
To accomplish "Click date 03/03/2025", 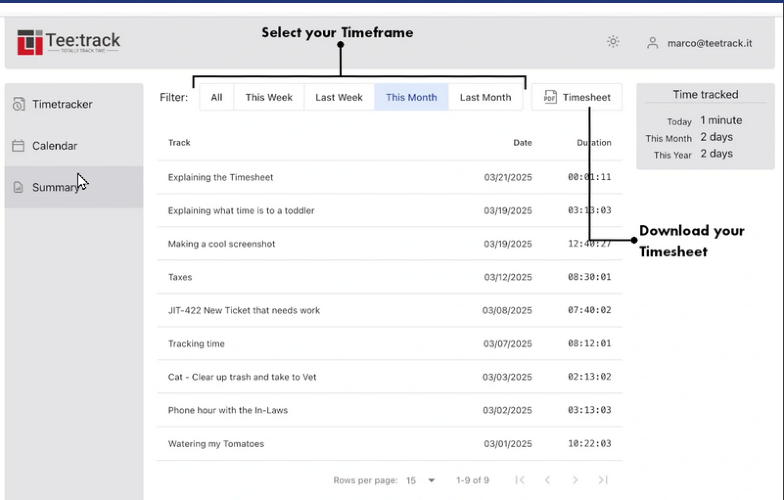I will coord(507,377).
